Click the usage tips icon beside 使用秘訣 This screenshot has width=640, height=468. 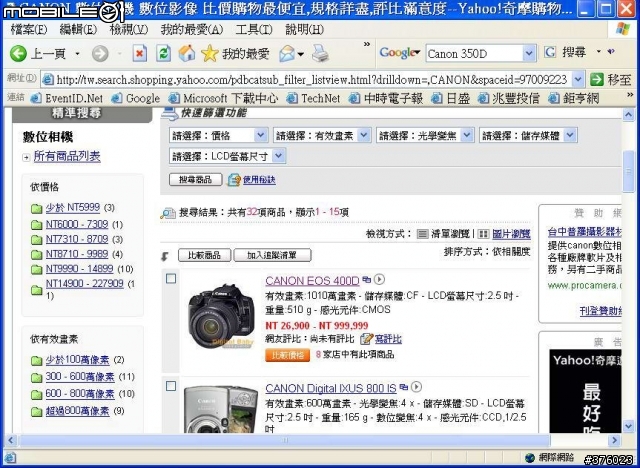234,180
